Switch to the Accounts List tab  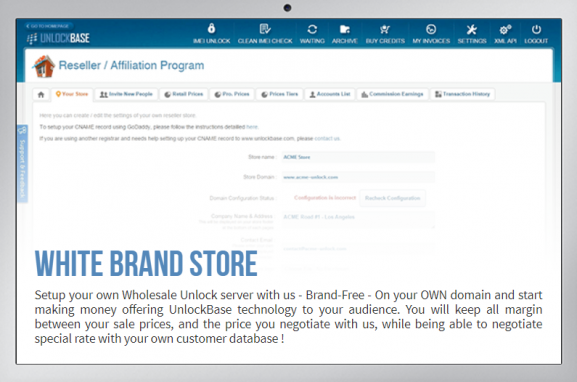point(330,94)
